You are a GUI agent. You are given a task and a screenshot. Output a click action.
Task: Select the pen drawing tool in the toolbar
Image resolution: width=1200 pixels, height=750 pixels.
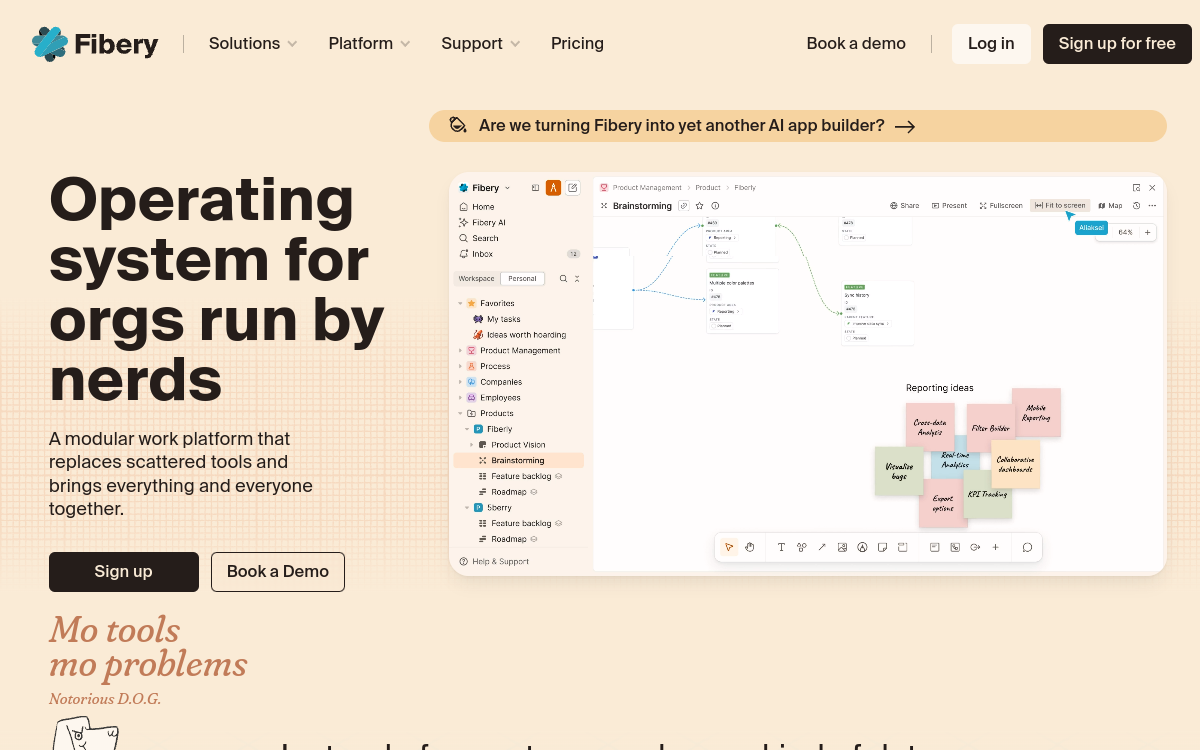862,547
